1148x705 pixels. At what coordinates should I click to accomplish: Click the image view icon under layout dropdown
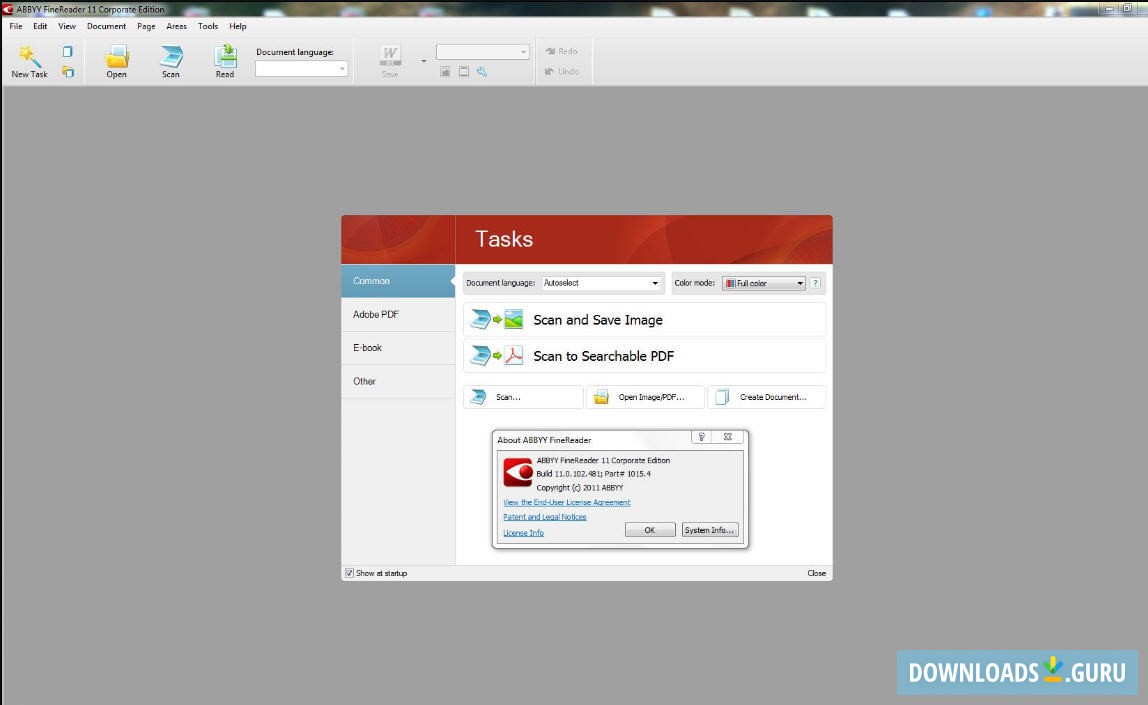[x=444, y=72]
